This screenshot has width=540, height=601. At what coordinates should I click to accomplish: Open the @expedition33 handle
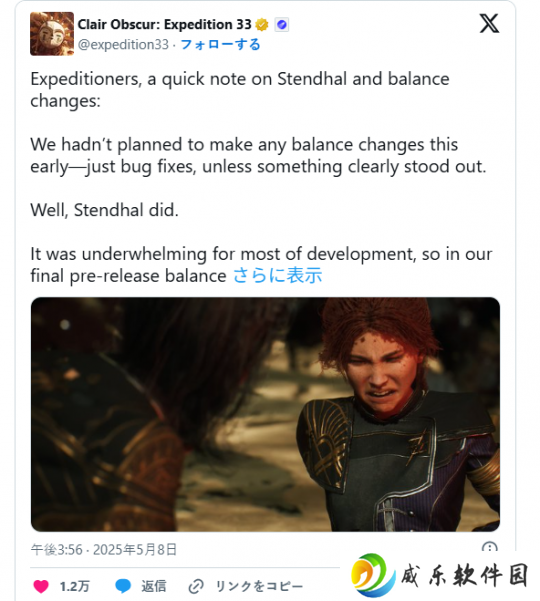[123, 44]
